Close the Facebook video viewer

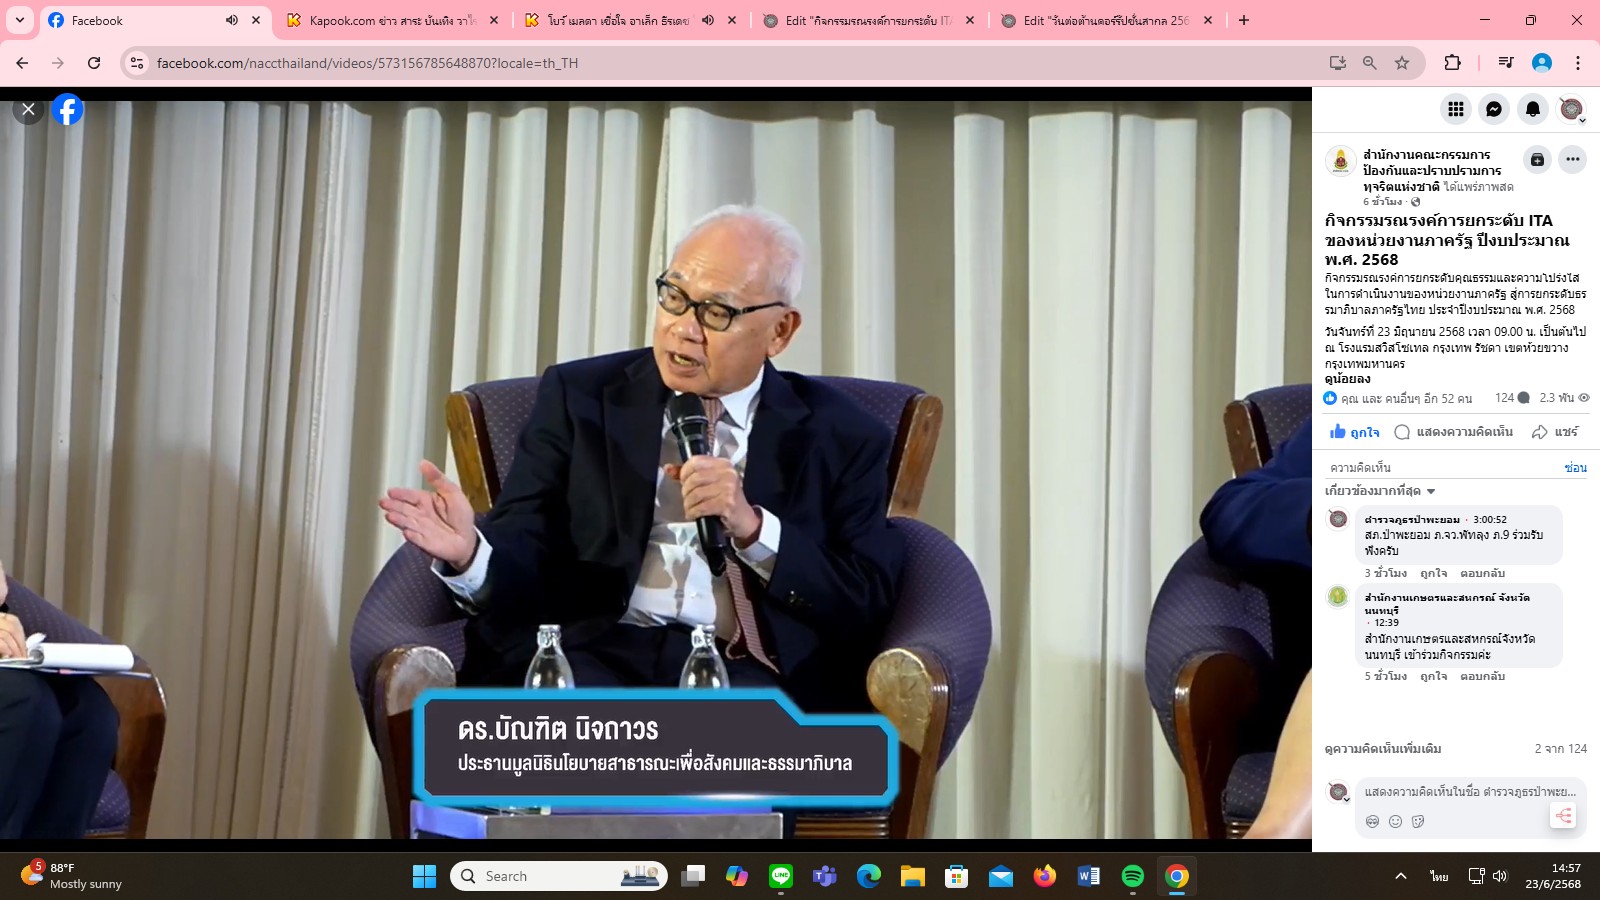coord(29,110)
